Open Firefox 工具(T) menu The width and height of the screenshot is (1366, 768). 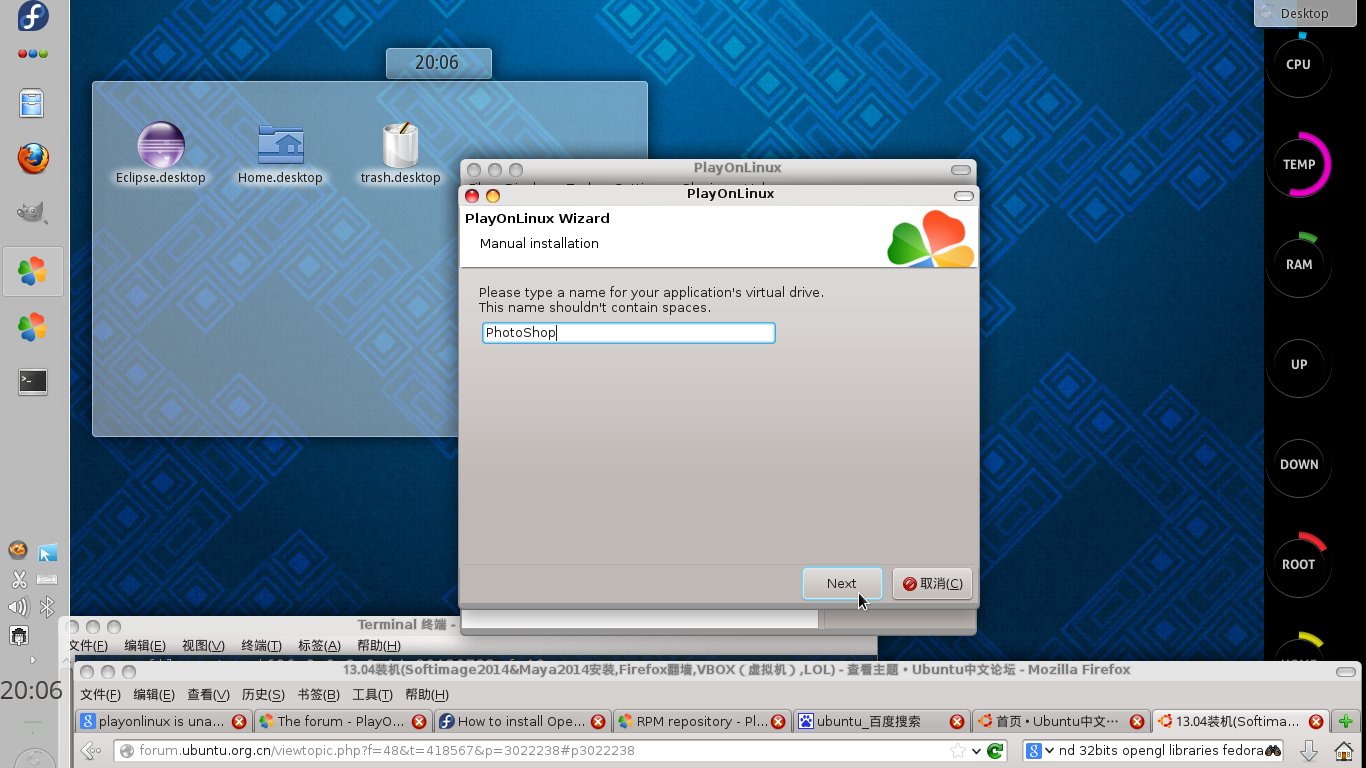click(x=372, y=695)
